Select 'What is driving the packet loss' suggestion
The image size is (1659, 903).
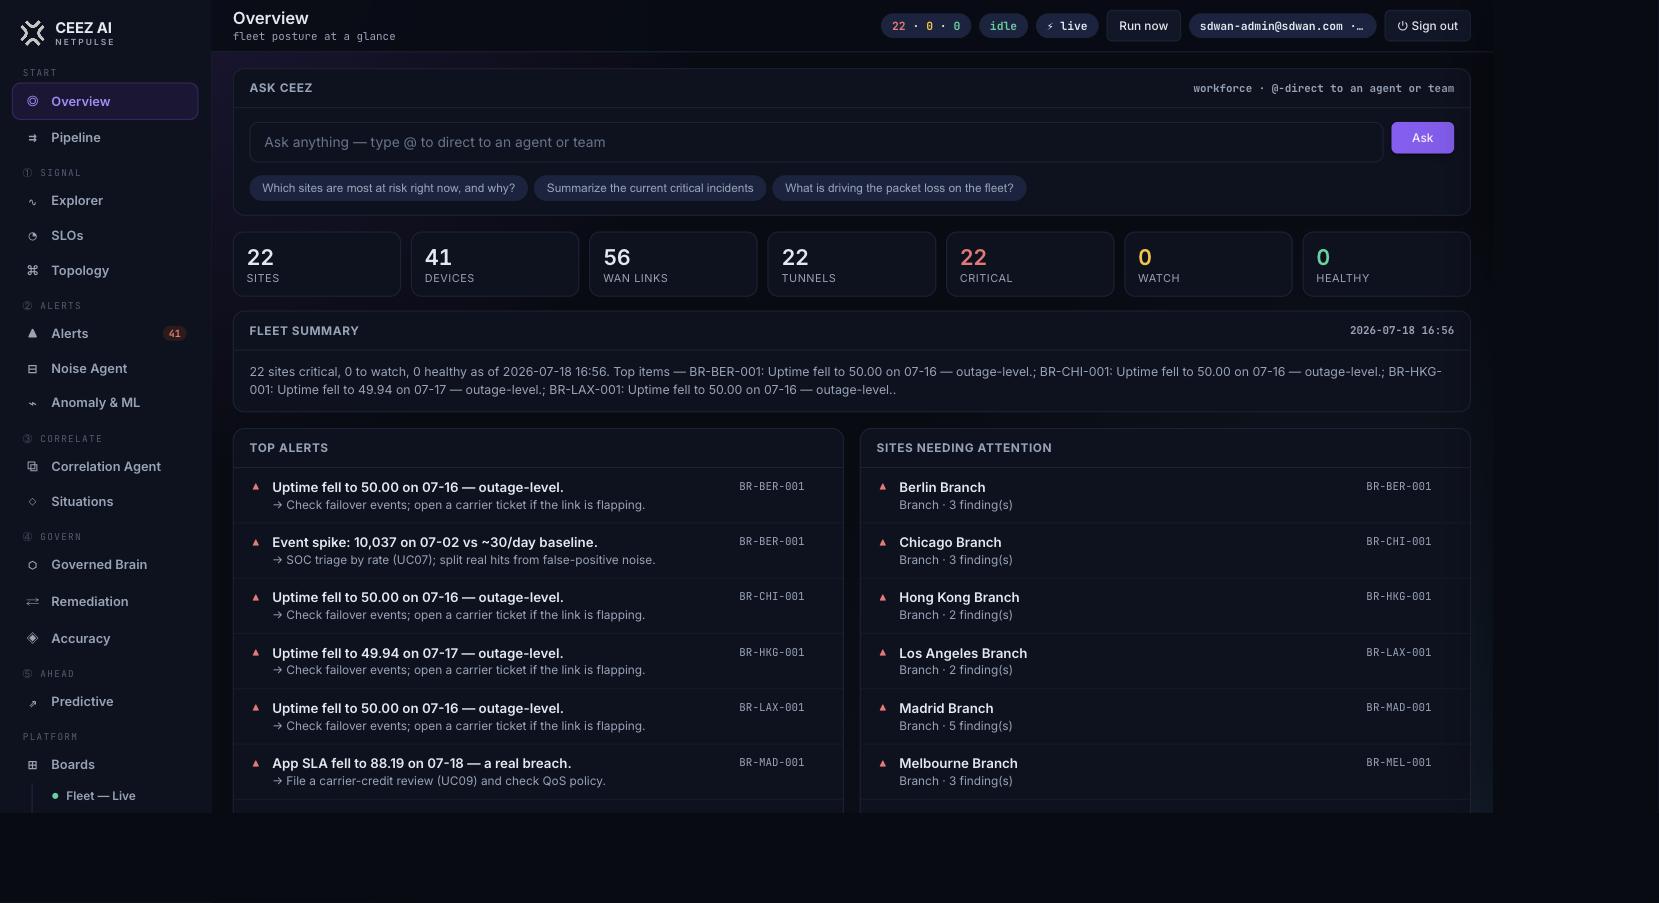click(899, 188)
